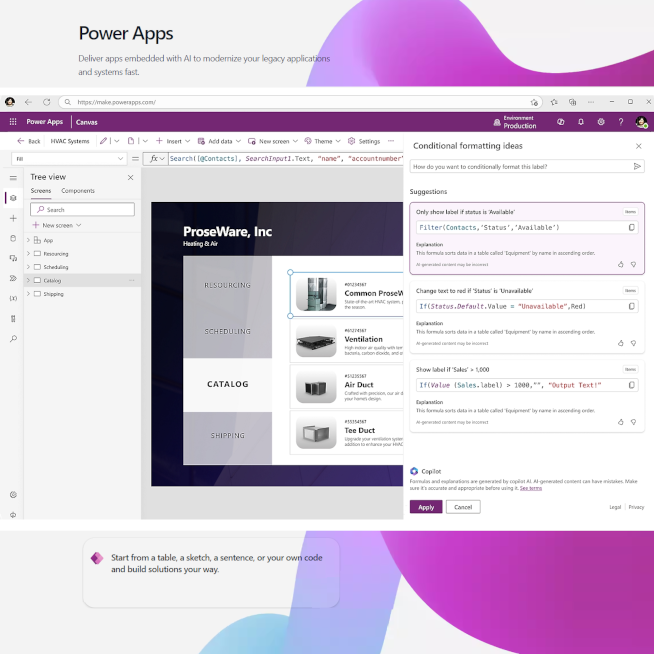This screenshot has width=654, height=654.
Task: Open the notifications bell in header
Action: 581,122
